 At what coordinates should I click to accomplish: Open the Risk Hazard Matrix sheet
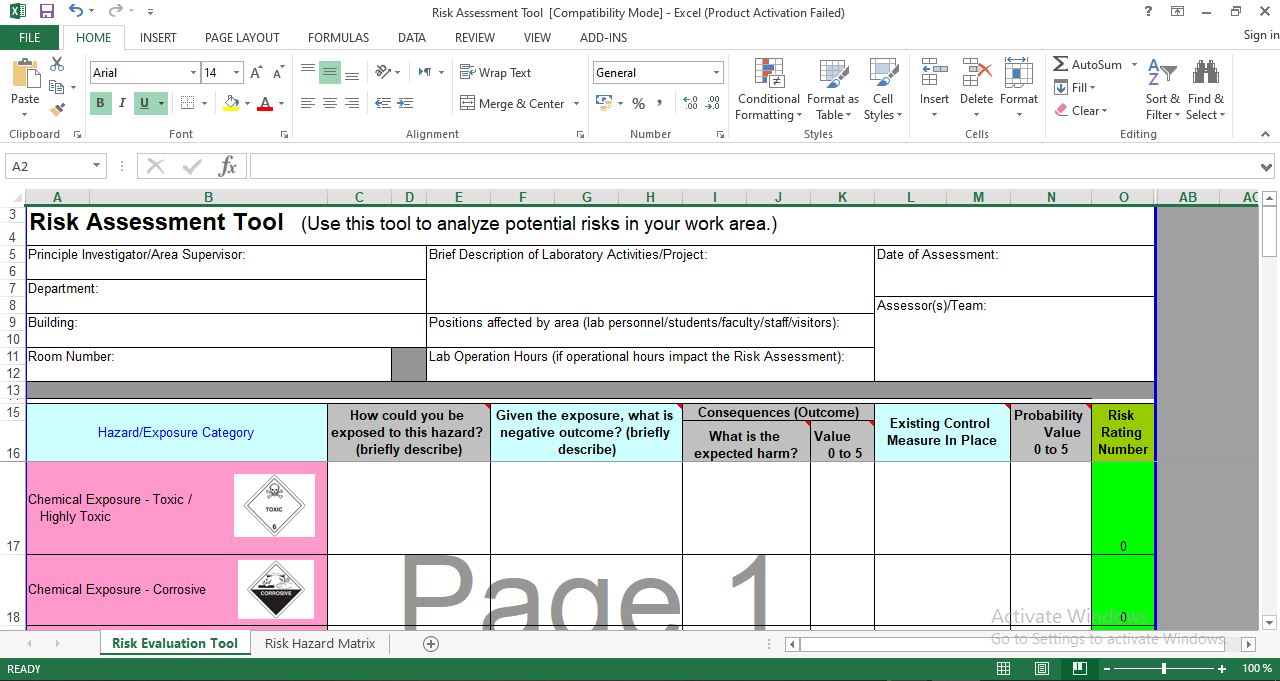pos(318,643)
